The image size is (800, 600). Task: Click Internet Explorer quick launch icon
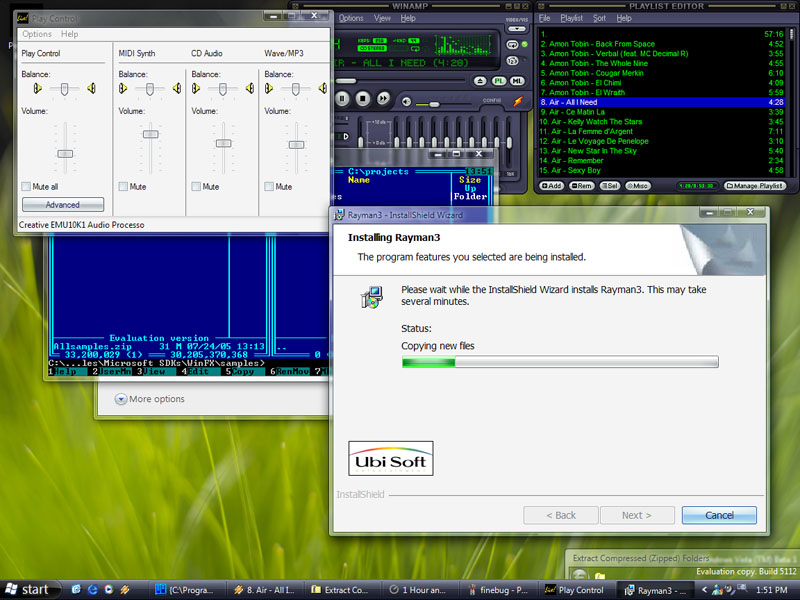[x=92, y=590]
